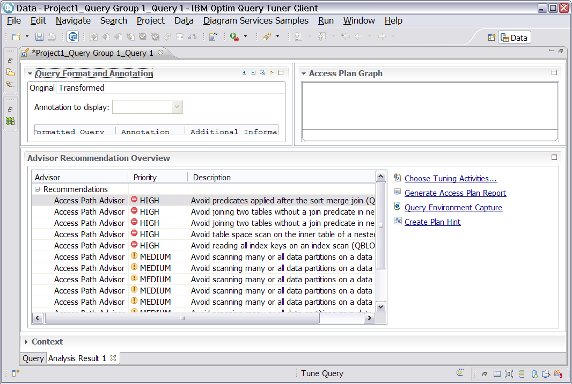Click the folder icon in left sidebar
Viewport: 572px width, 384px height.
click(10, 73)
